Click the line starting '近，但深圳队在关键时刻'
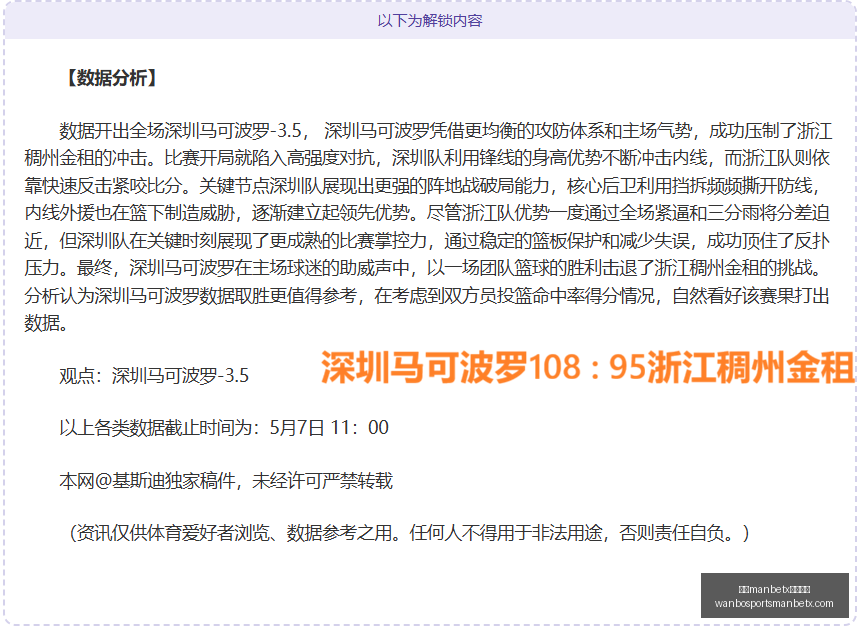The width and height of the screenshot is (860, 629). [427, 241]
